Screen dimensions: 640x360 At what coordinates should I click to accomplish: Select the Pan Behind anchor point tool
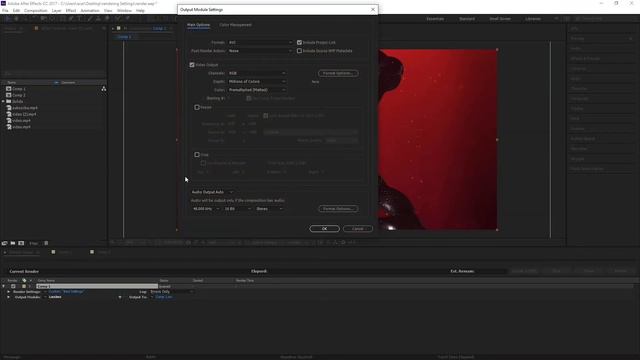[x=52, y=18]
